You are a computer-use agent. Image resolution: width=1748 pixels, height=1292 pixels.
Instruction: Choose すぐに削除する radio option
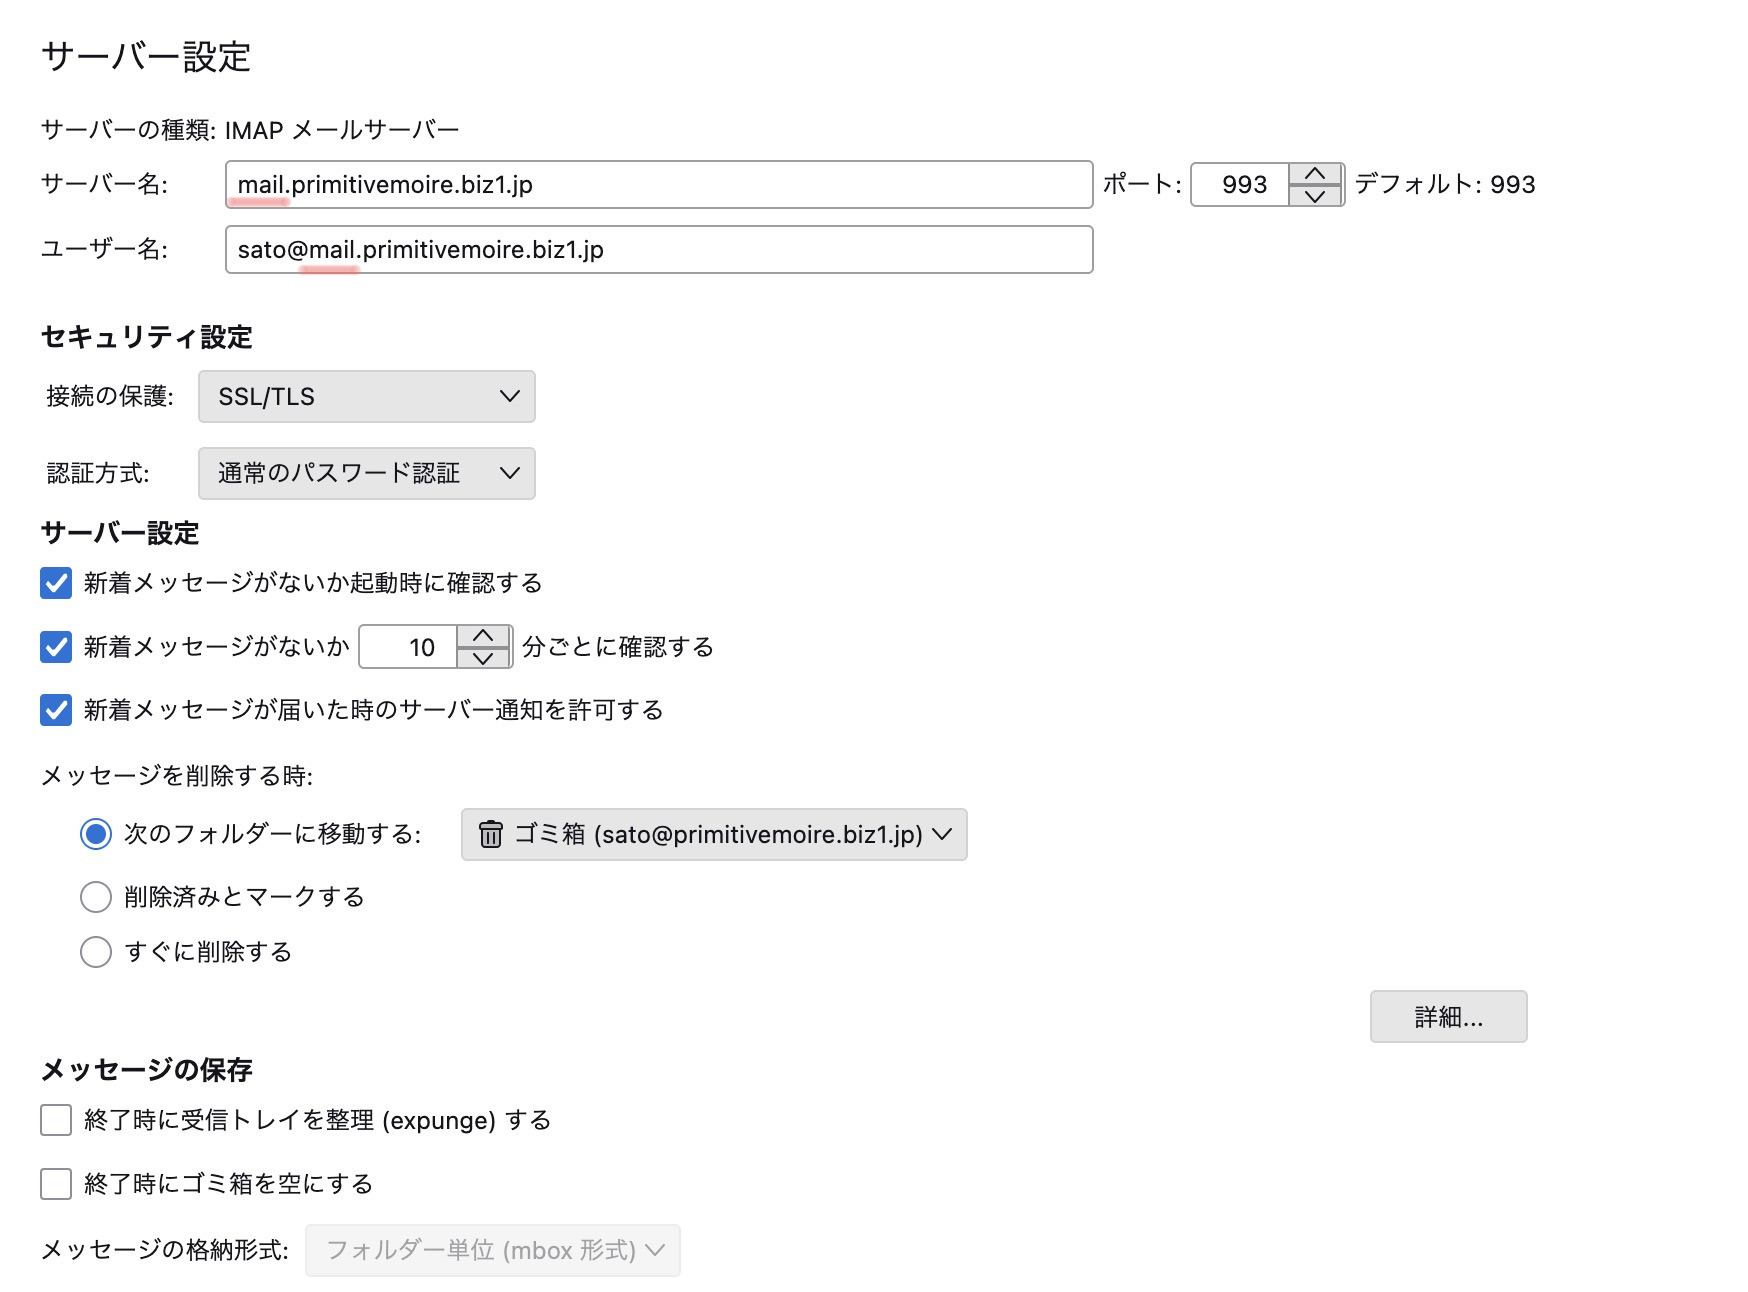pyautogui.click(x=96, y=952)
